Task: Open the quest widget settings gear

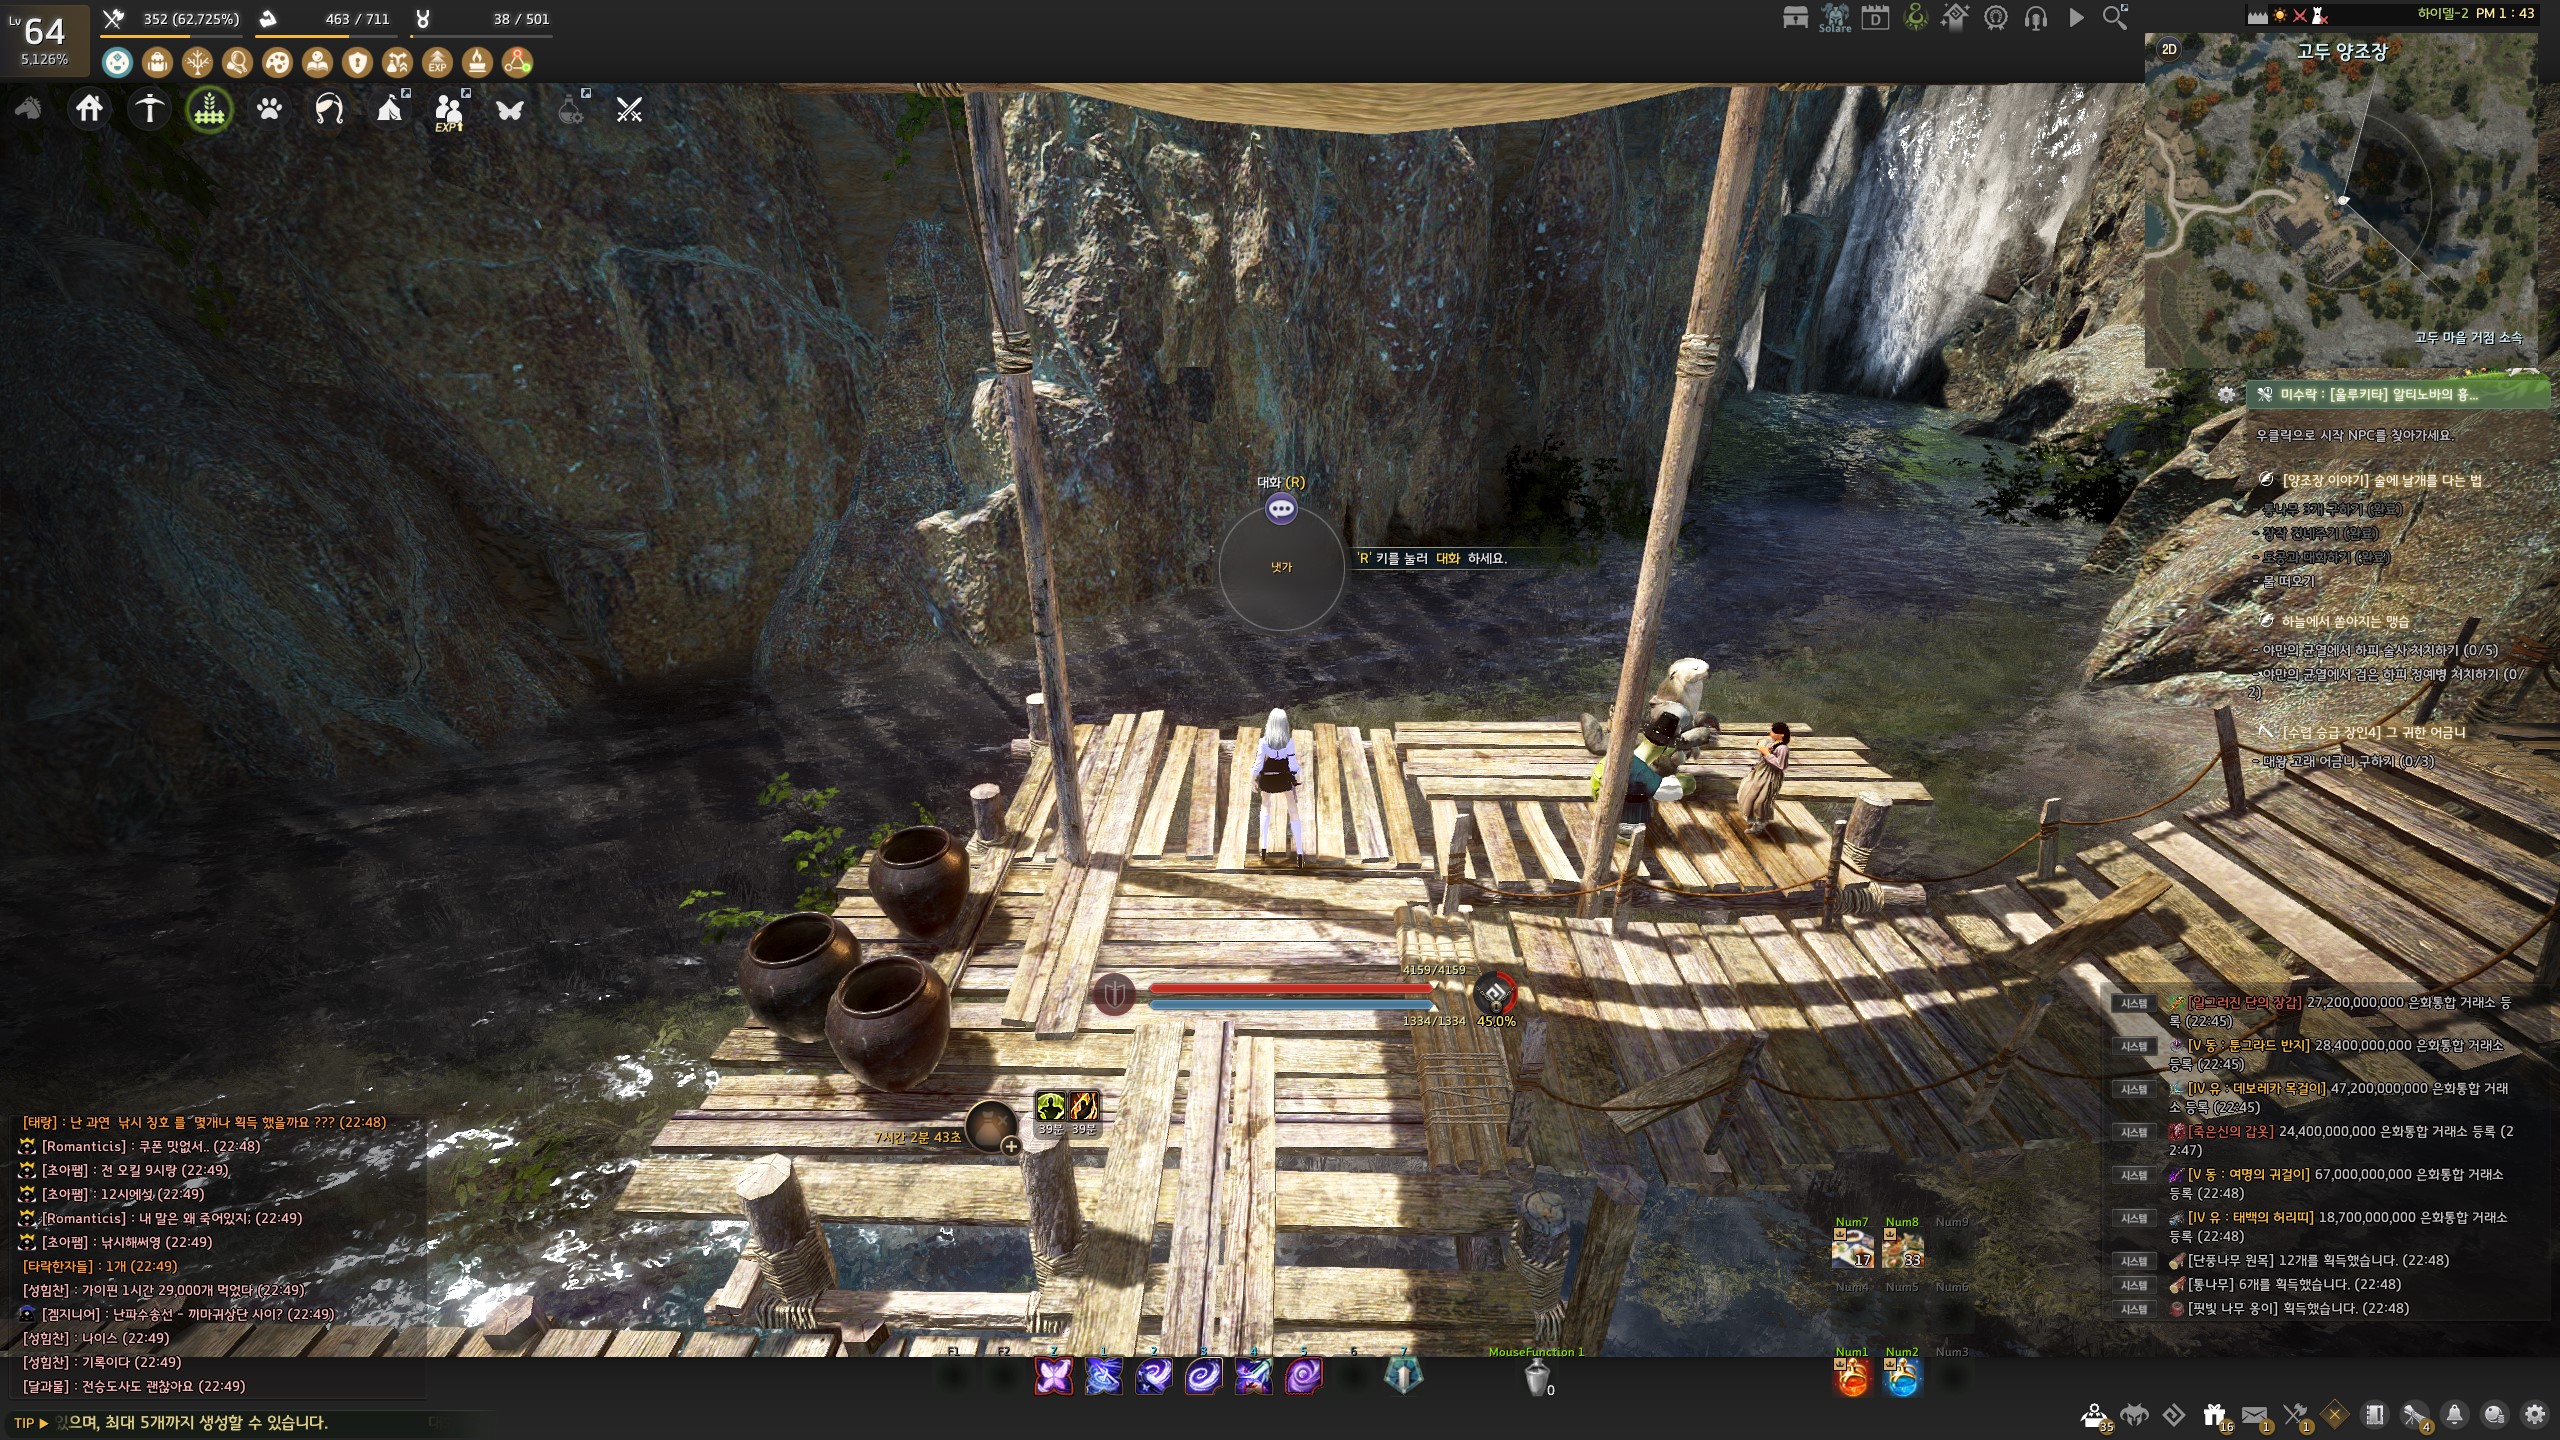Action: click(x=2226, y=395)
